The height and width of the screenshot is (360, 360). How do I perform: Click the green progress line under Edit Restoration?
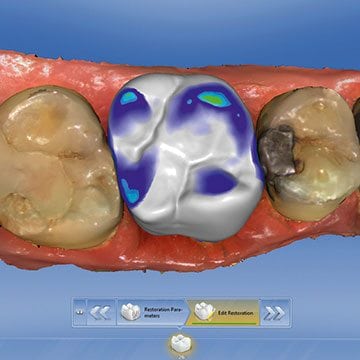pos(224,323)
